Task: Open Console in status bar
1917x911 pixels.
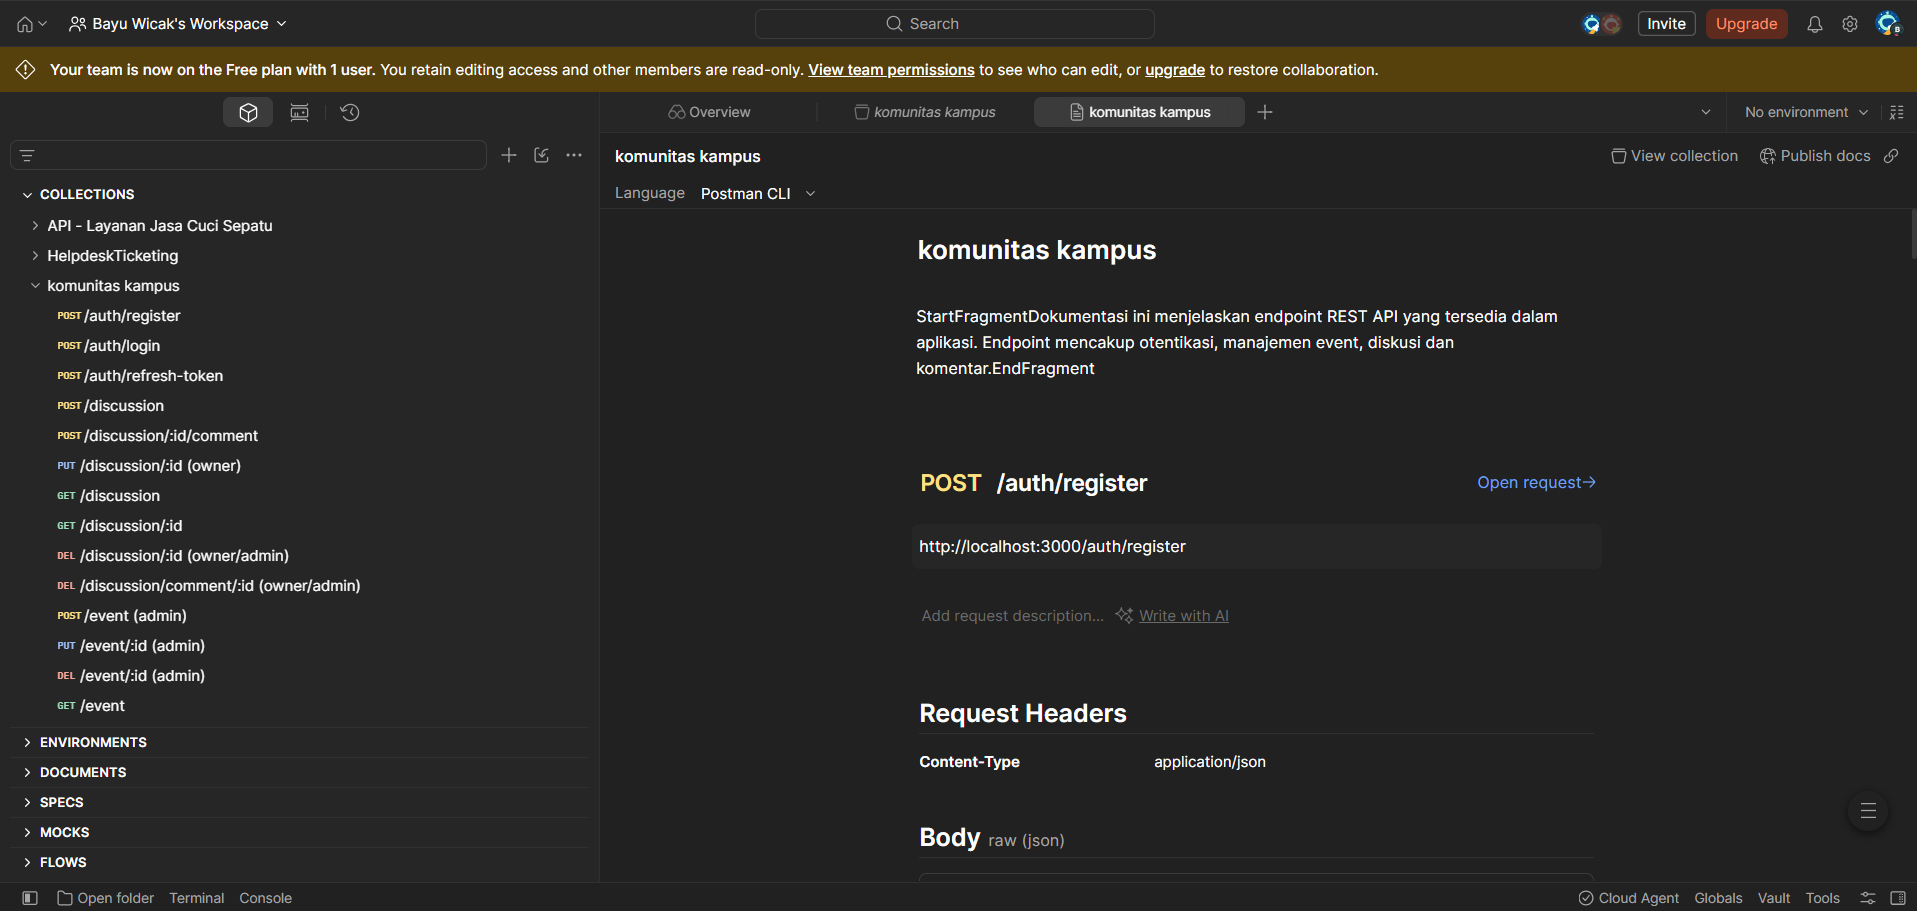Action: coord(266,898)
